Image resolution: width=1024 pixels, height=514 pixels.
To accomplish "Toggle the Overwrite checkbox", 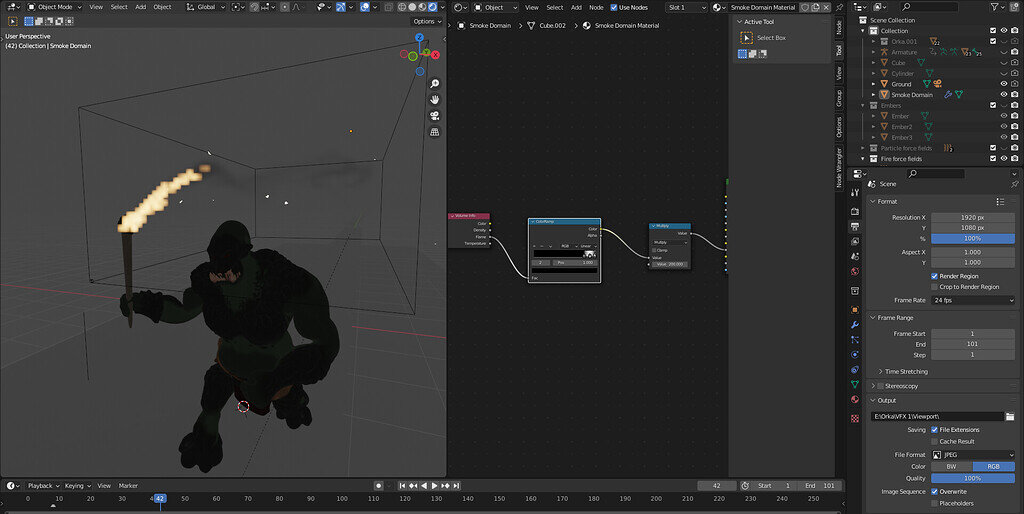I will [935, 492].
